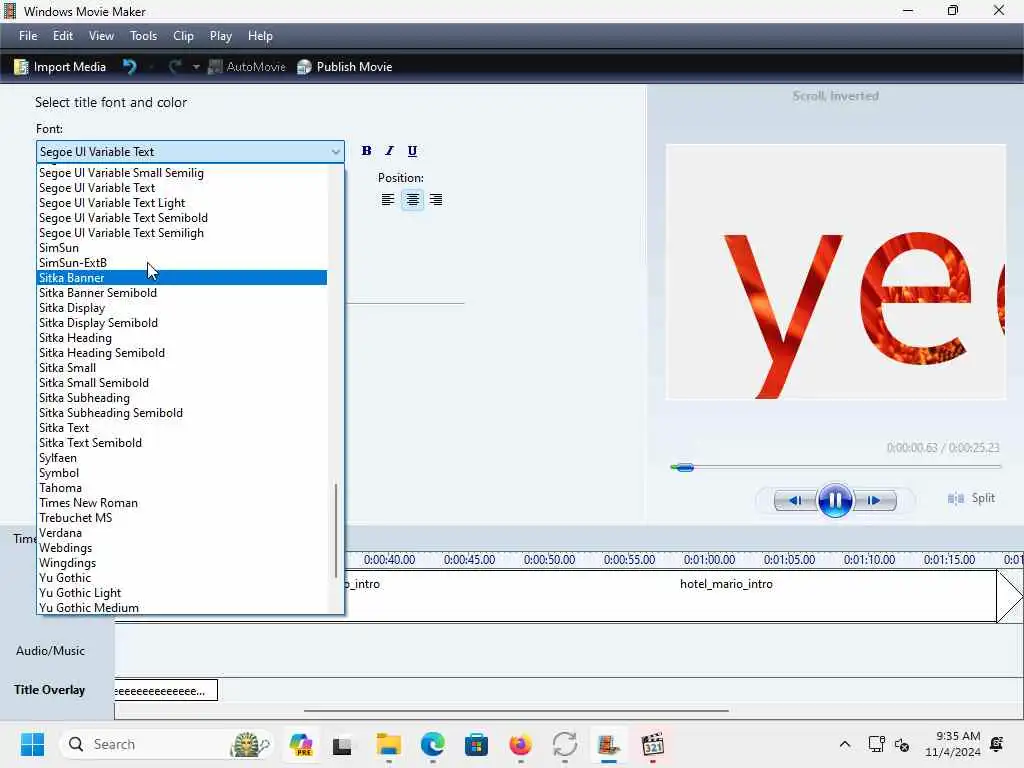The image size is (1024, 768).
Task: Open the Tools menu
Action: pos(143,36)
